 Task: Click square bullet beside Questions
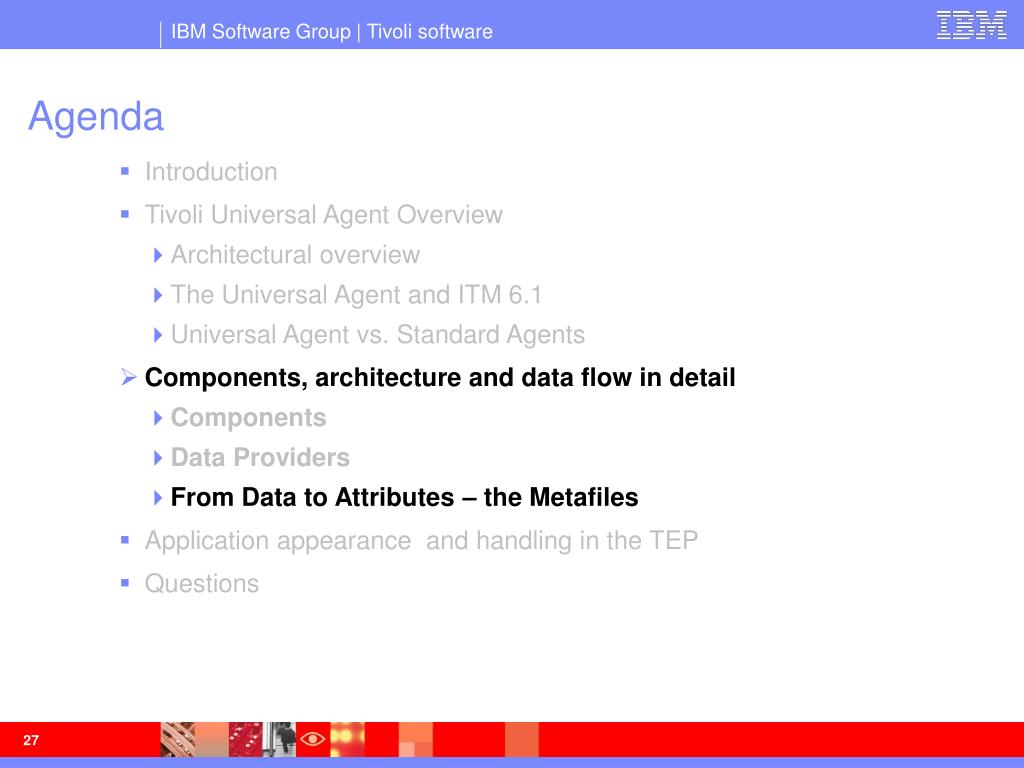pyautogui.click(x=125, y=583)
